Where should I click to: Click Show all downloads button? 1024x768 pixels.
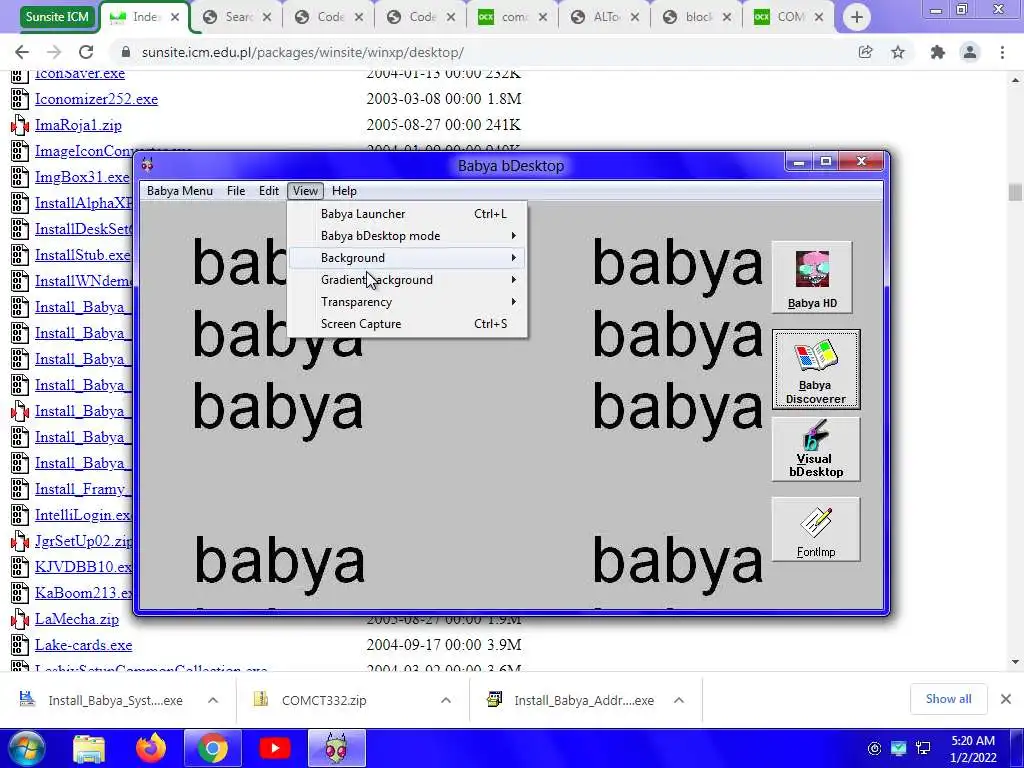948,699
